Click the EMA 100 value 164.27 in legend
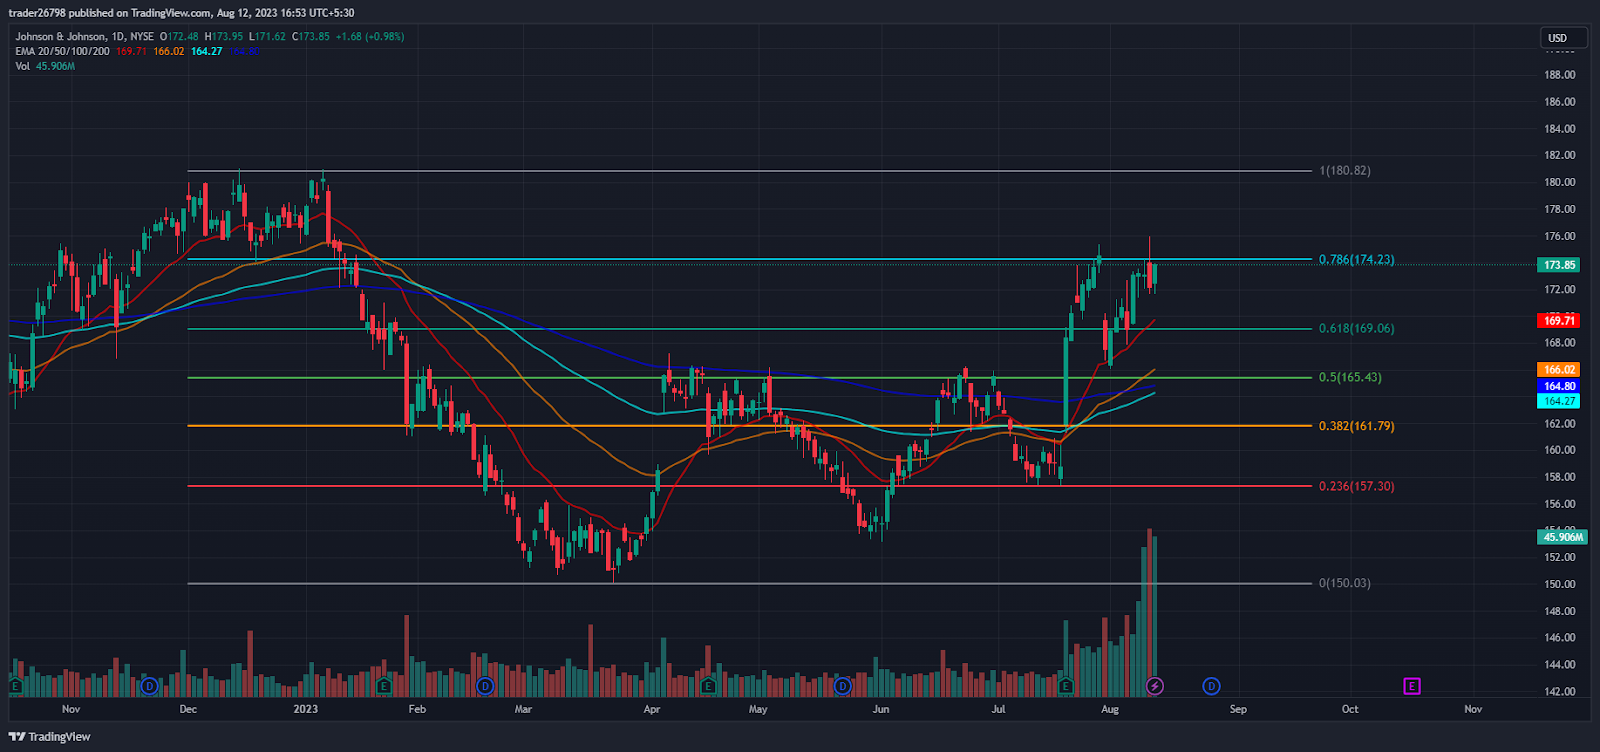 pyautogui.click(x=207, y=51)
